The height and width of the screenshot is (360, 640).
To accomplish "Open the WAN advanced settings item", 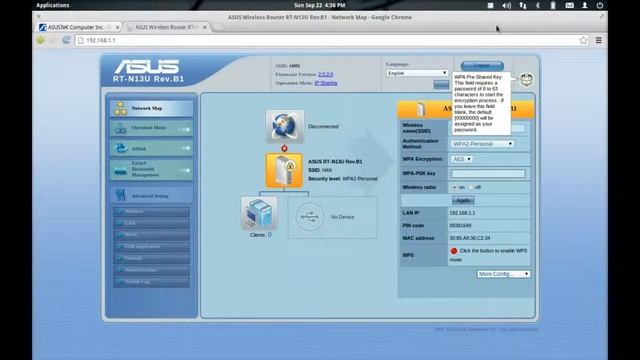I will (151, 235).
